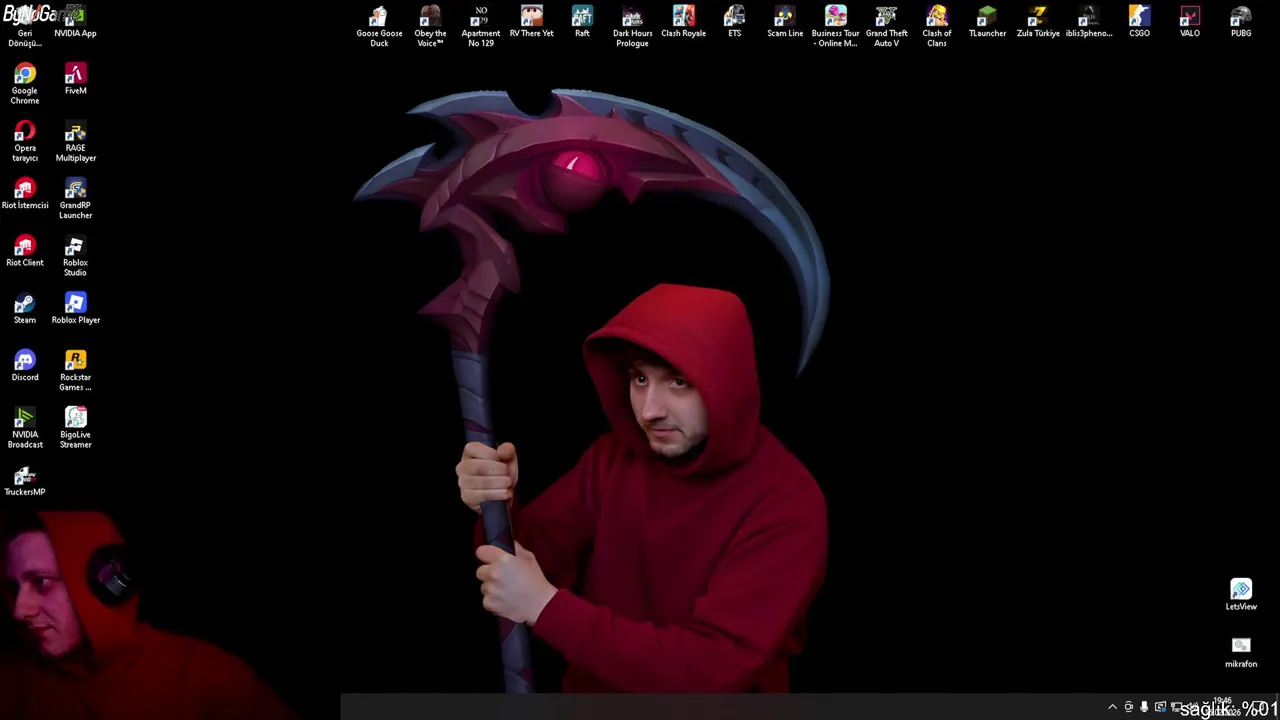Open the iblis3pheno desktop shortcut
Screen dimensions: 1280x720
[1089, 21]
